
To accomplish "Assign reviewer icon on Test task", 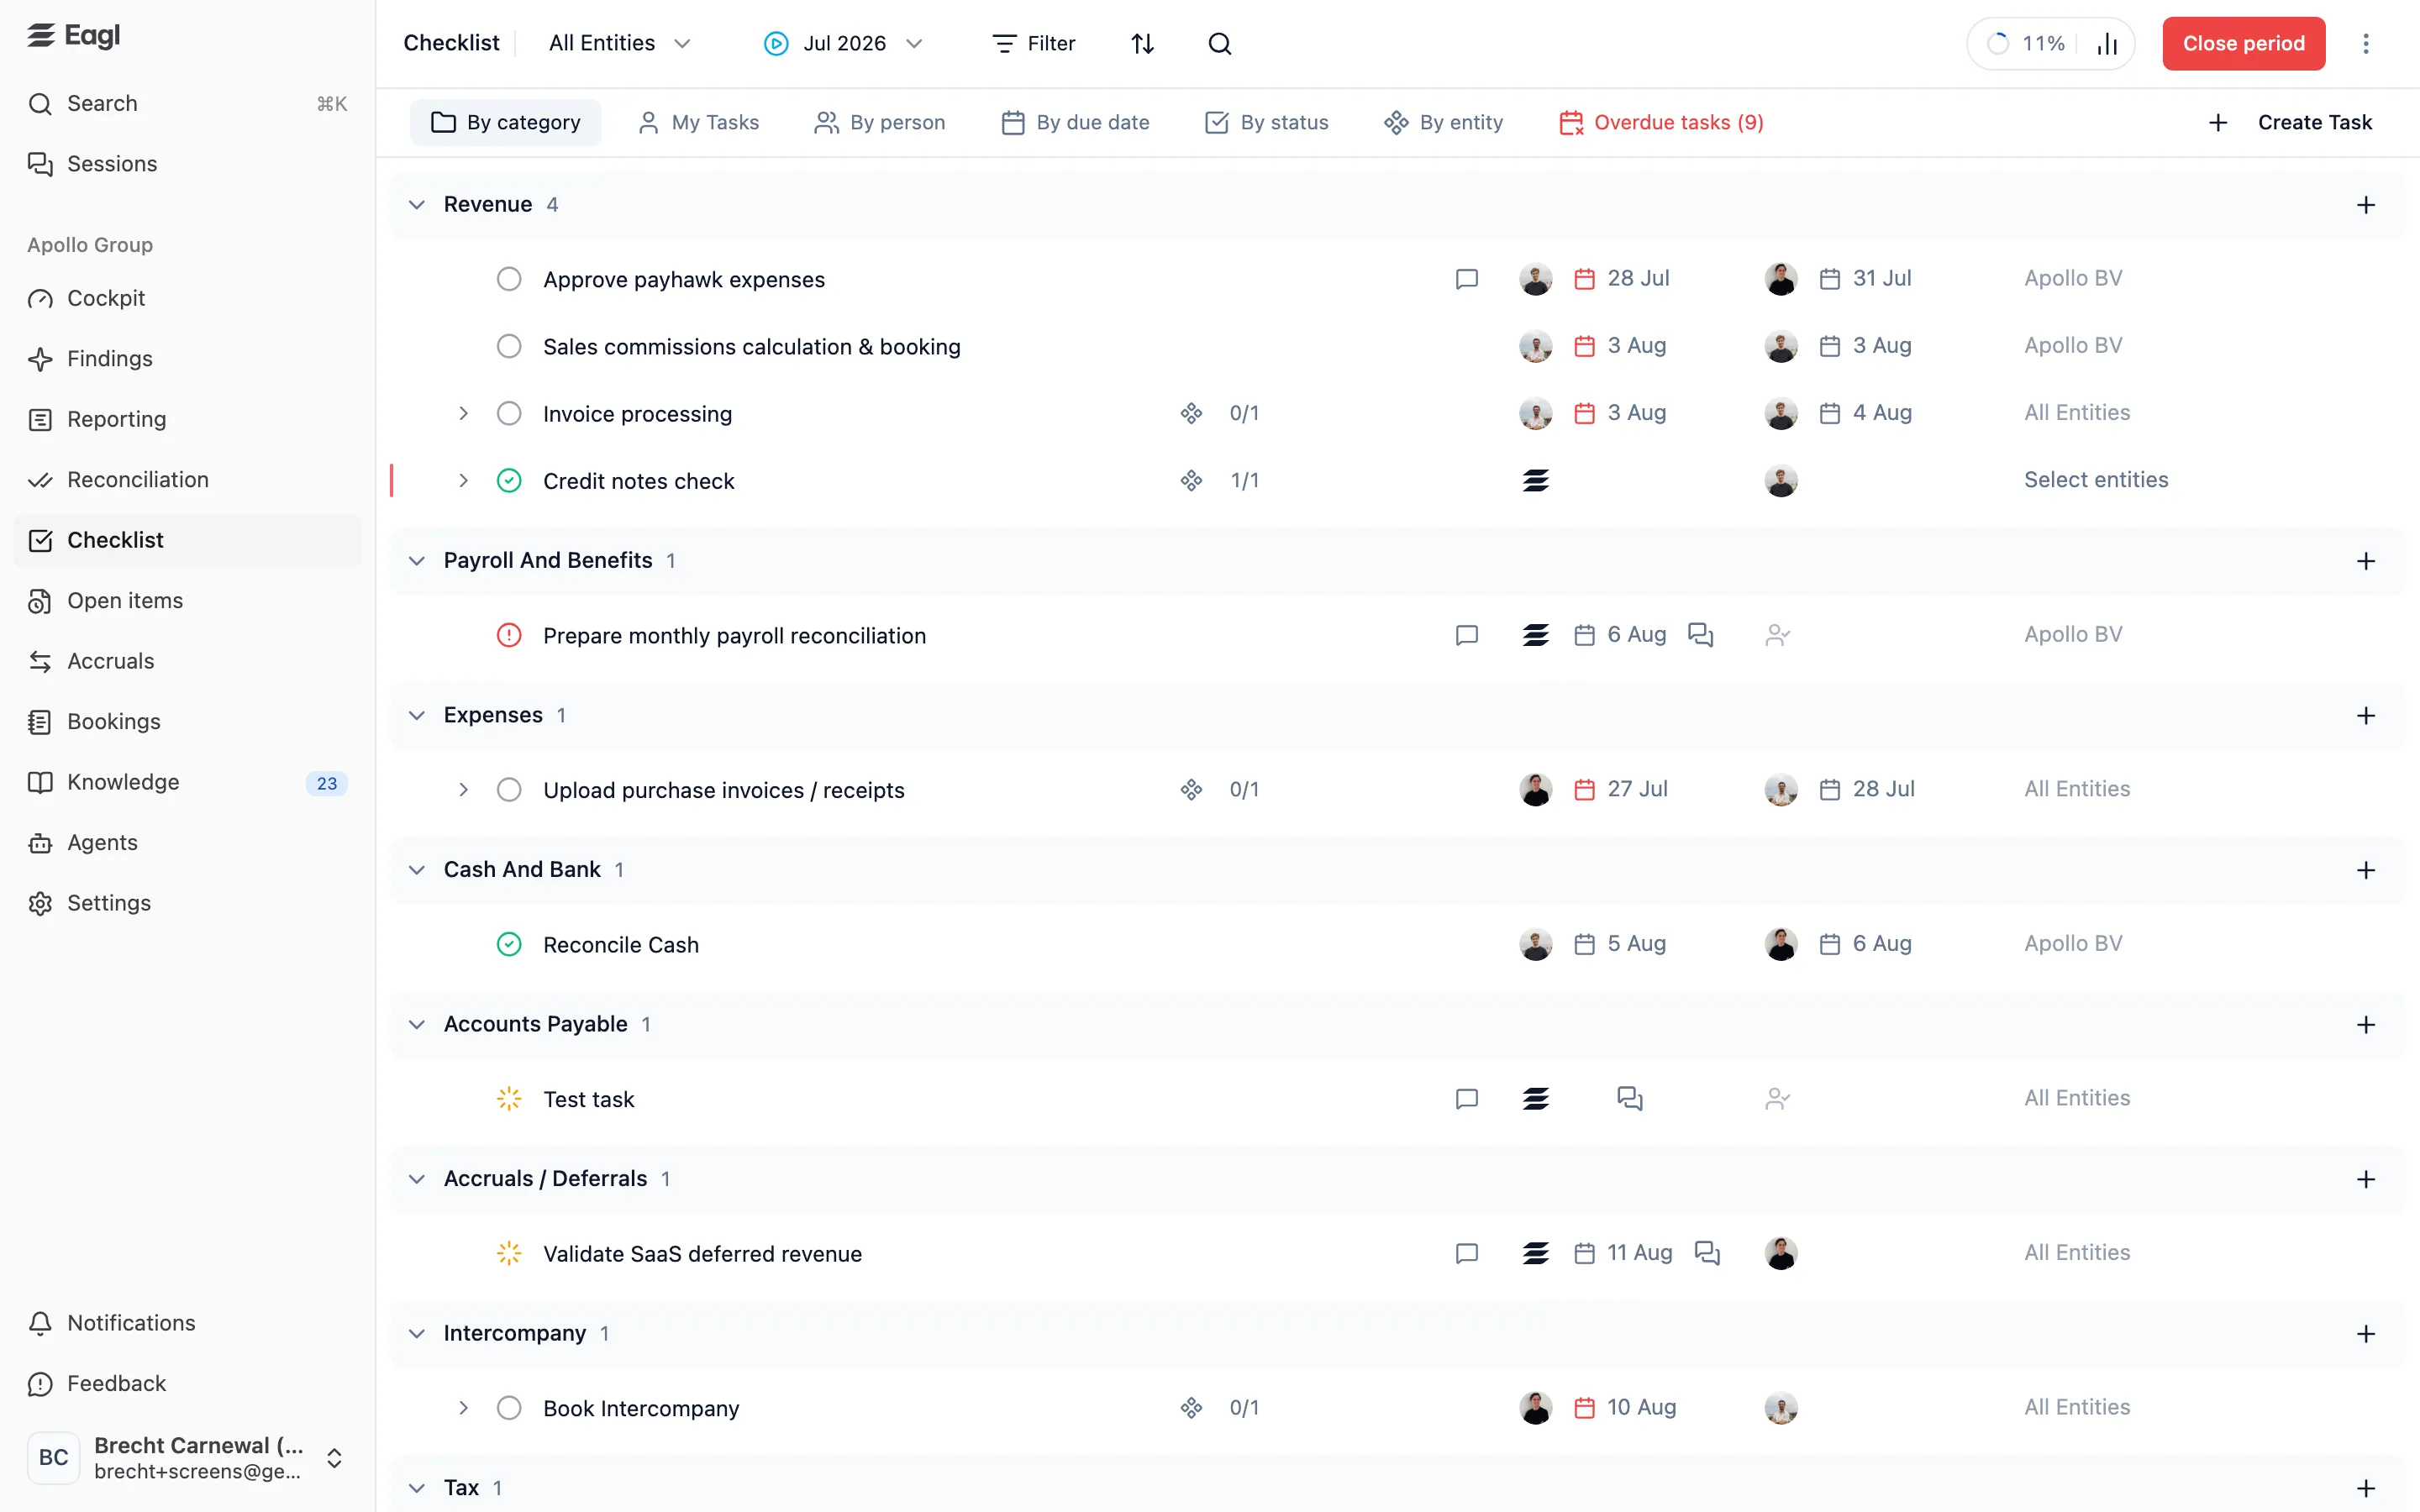I will [1778, 1099].
